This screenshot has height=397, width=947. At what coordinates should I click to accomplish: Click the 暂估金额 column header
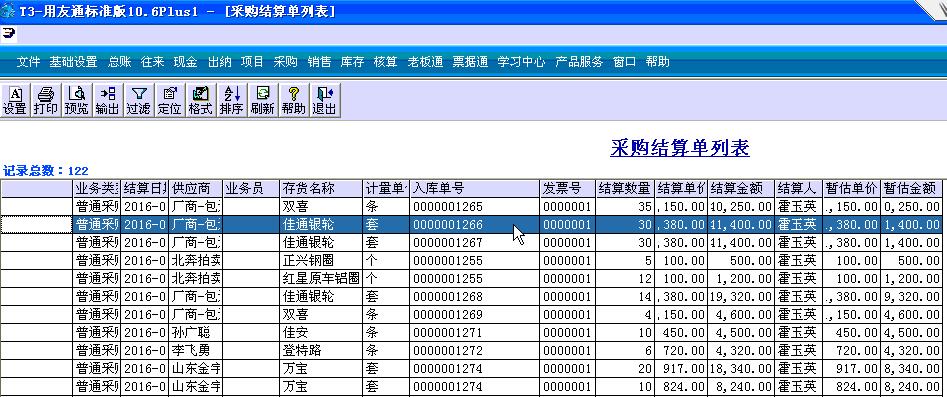[x=911, y=188]
